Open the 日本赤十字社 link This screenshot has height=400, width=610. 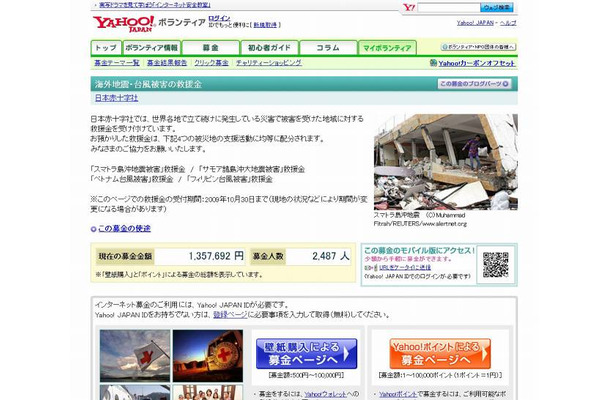coord(119,98)
